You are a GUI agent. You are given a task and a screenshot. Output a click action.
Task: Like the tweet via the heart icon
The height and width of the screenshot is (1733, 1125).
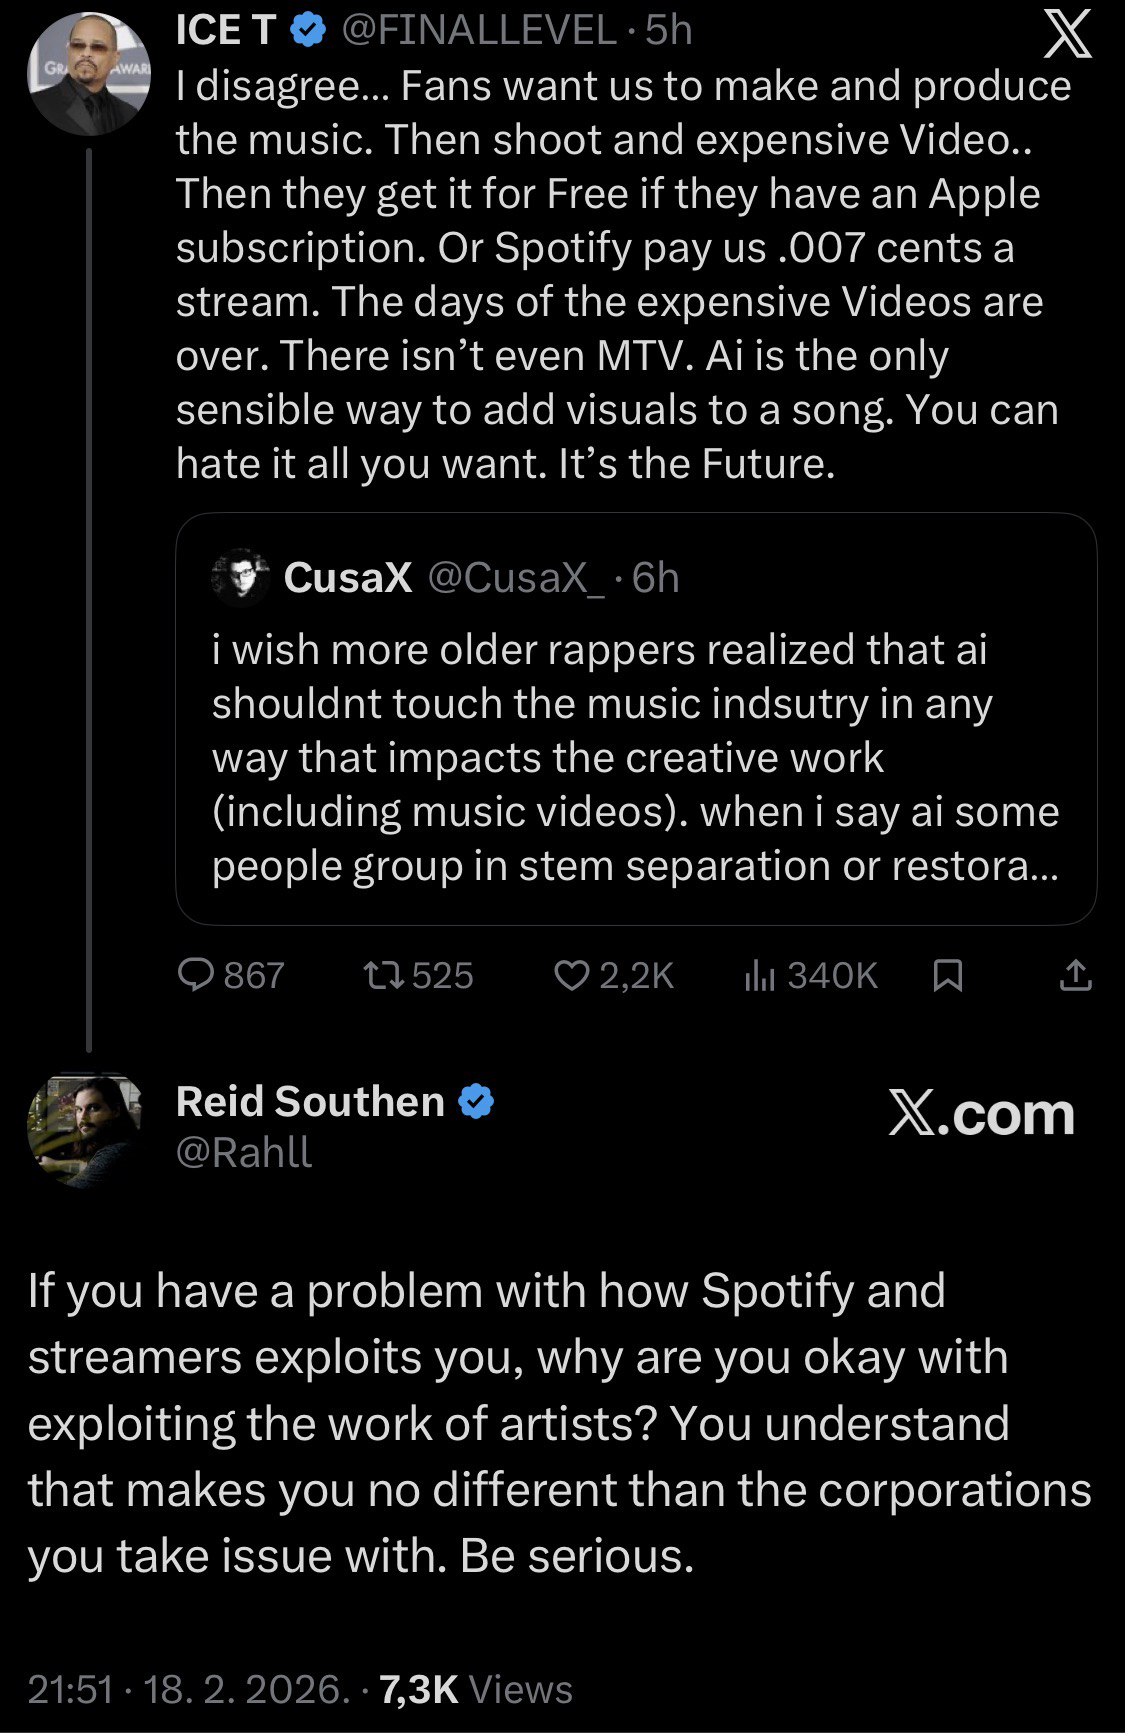pyautogui.click(x=571, y=974)
